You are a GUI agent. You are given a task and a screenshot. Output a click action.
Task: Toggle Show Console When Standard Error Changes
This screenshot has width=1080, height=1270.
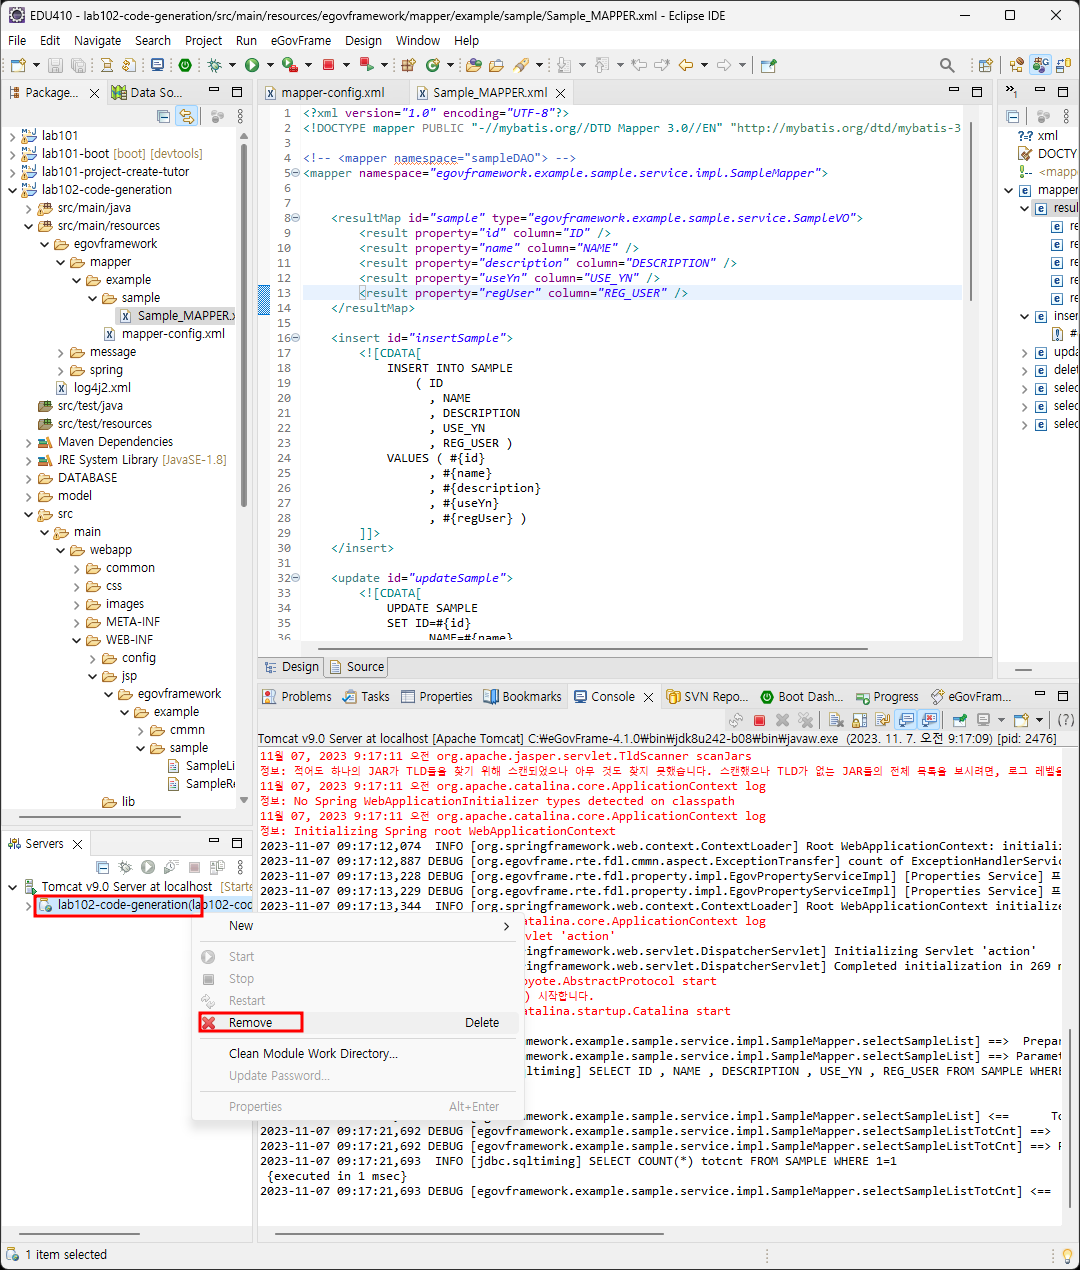point(929,720)
